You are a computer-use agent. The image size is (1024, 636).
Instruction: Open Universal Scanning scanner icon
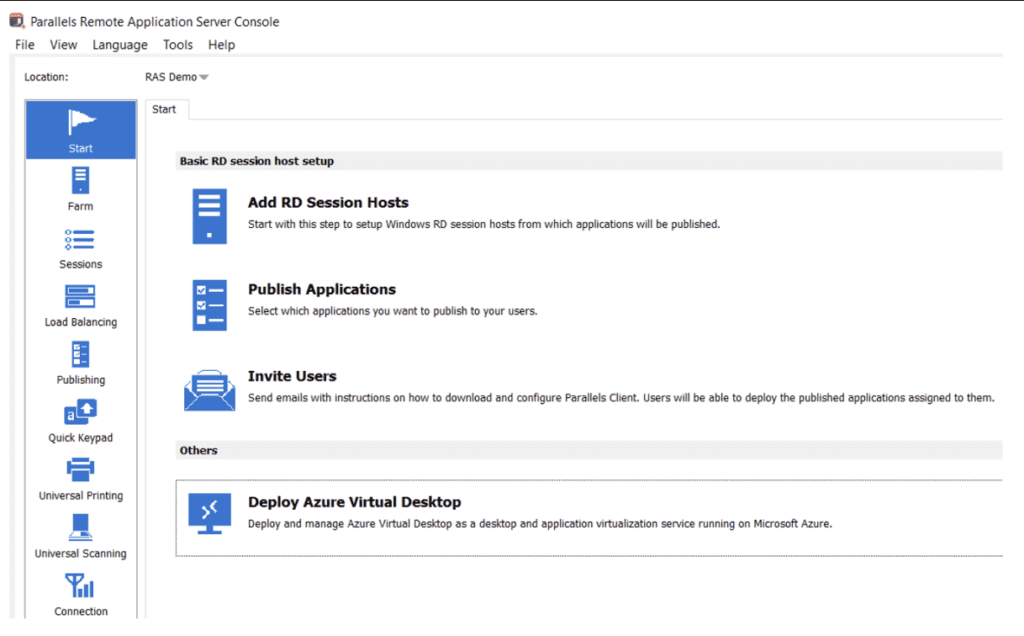80,527
